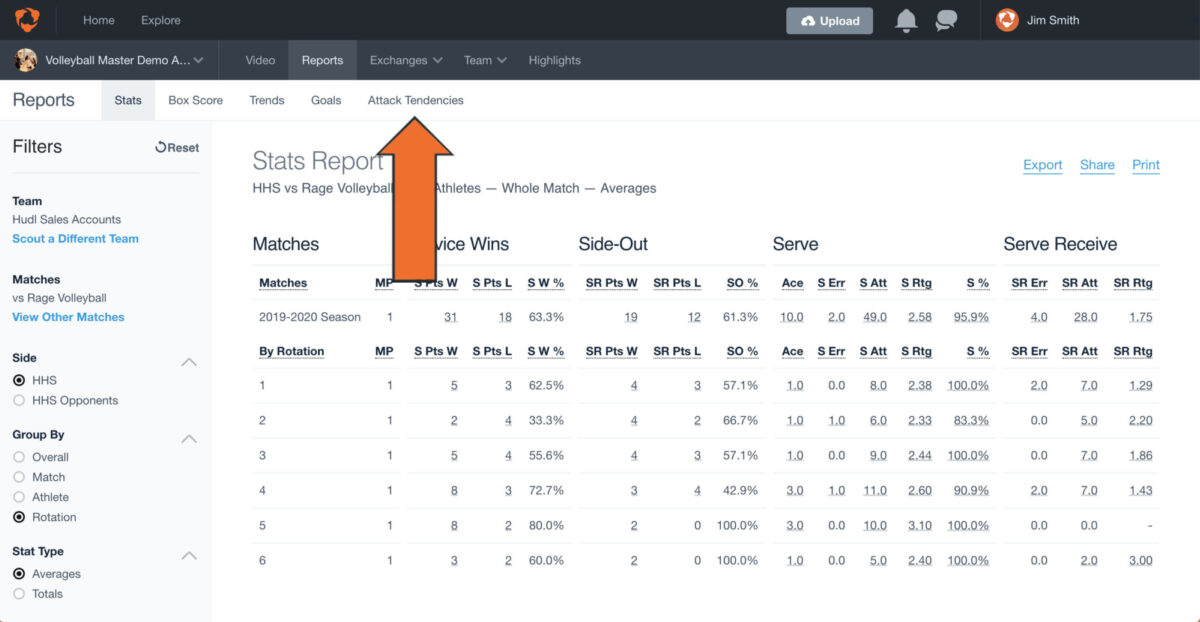
Task: Click the Hudl logo
Action: click(25, 19)
